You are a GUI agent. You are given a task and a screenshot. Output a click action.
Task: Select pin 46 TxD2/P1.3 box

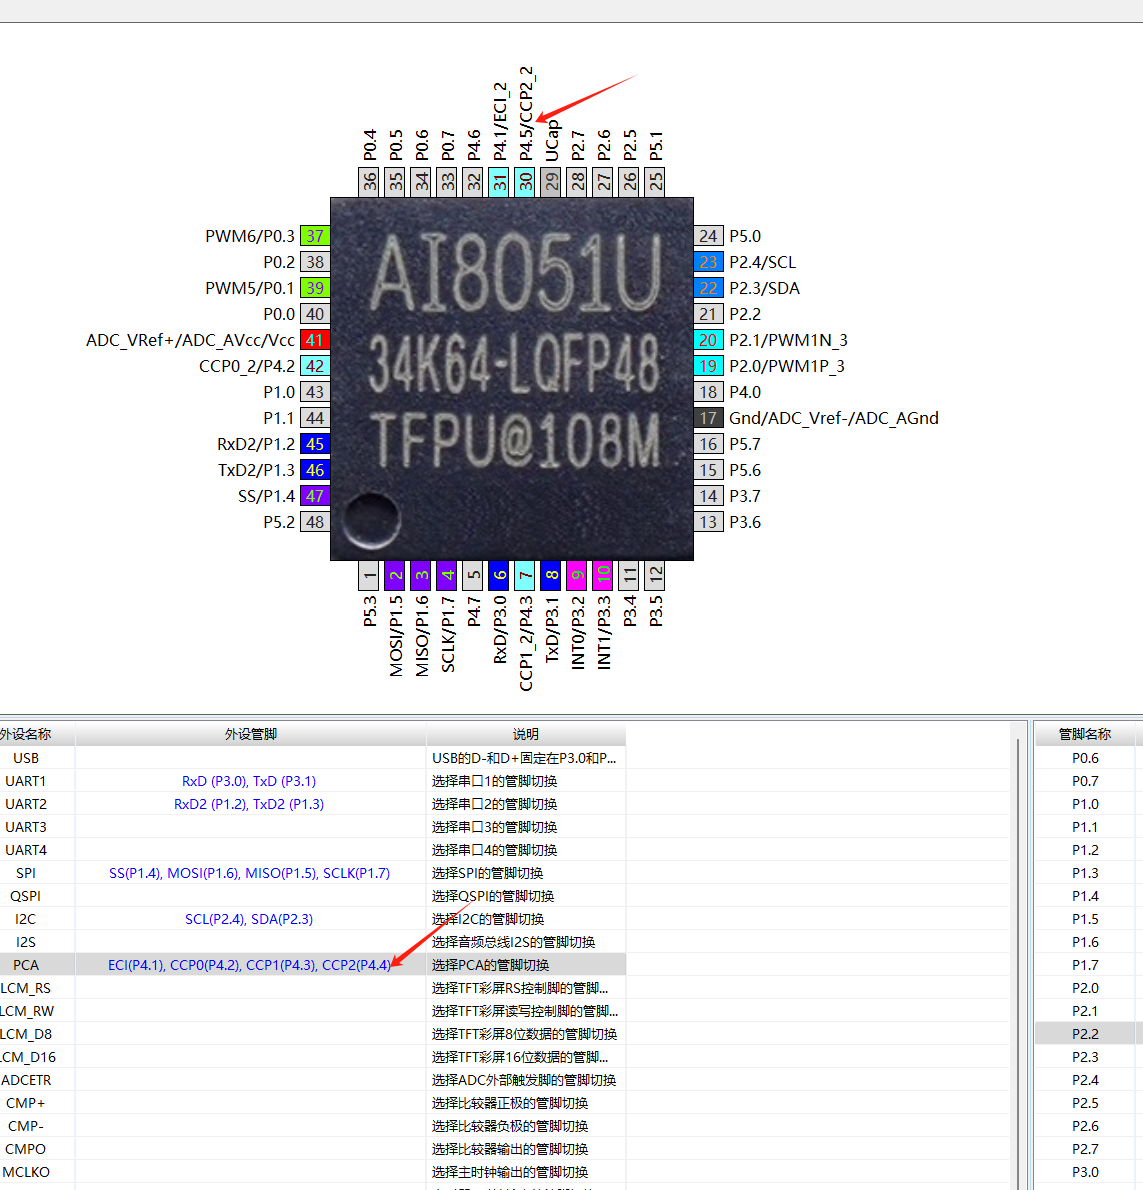315,470
